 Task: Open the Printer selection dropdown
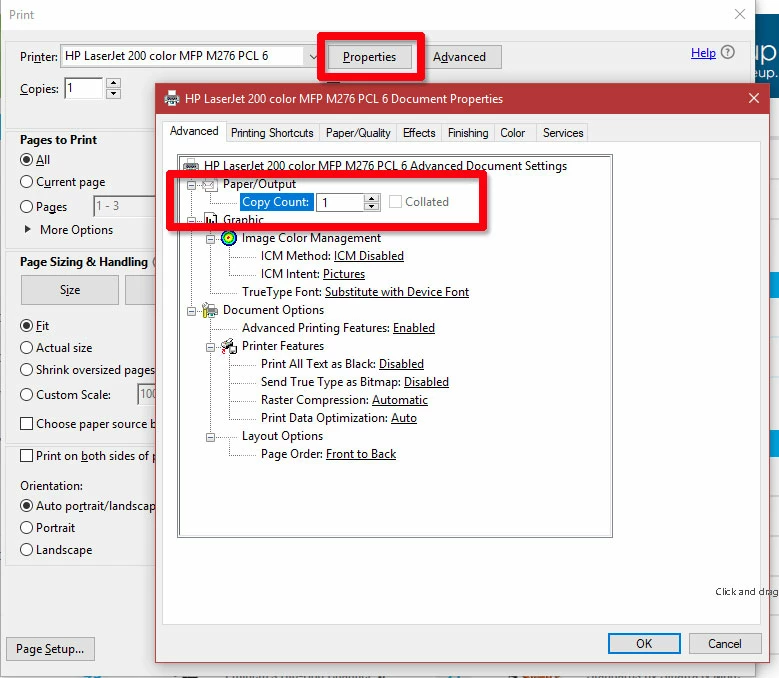[x=312, y=56]
